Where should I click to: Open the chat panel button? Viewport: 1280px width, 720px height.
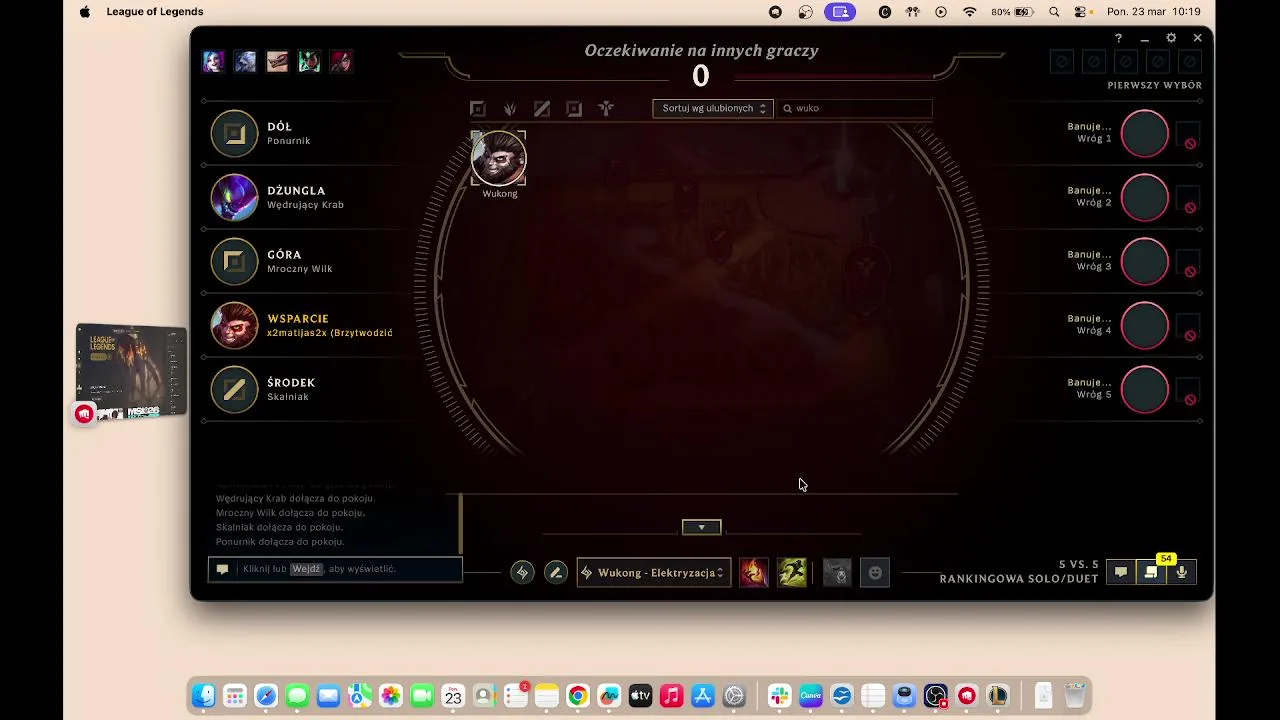1121,572
